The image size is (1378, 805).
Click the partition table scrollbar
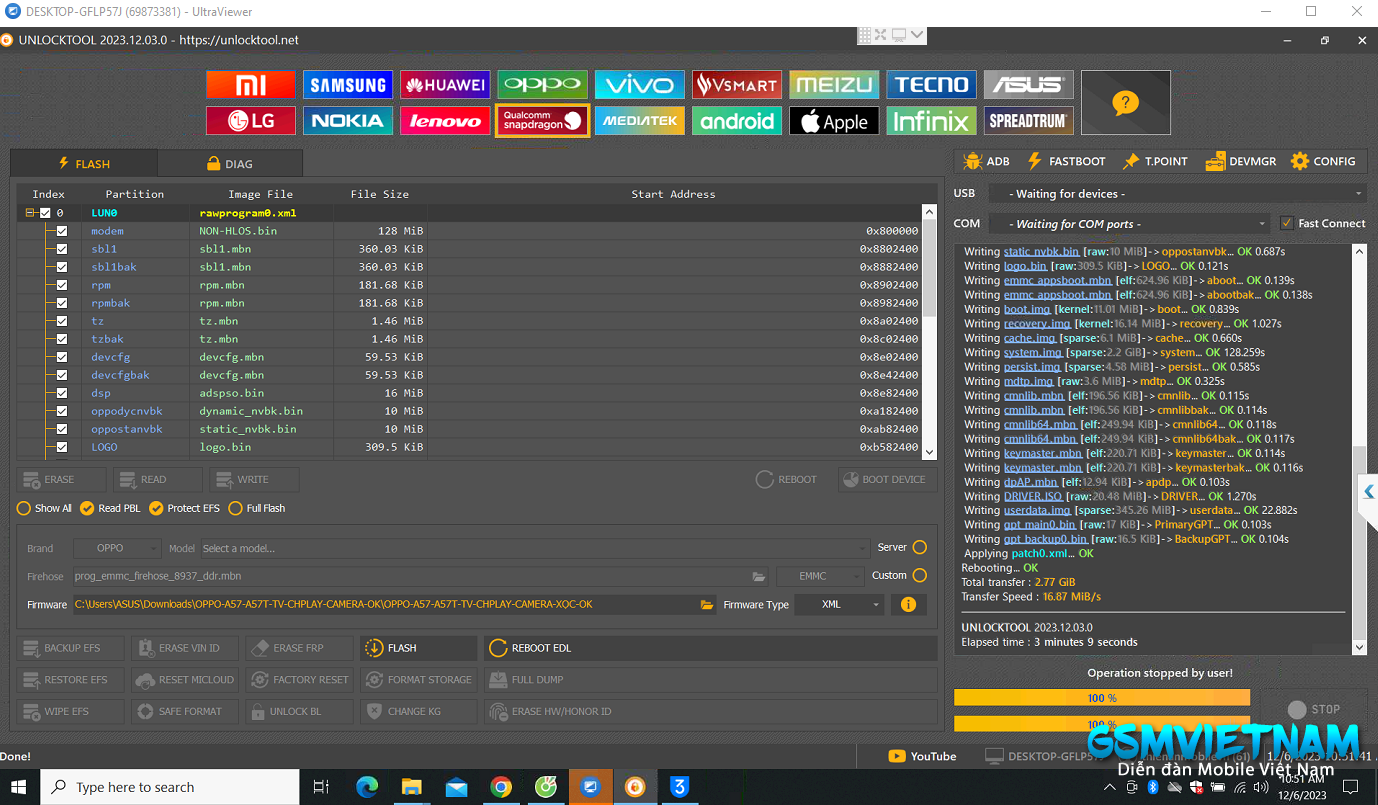(929, 331)
